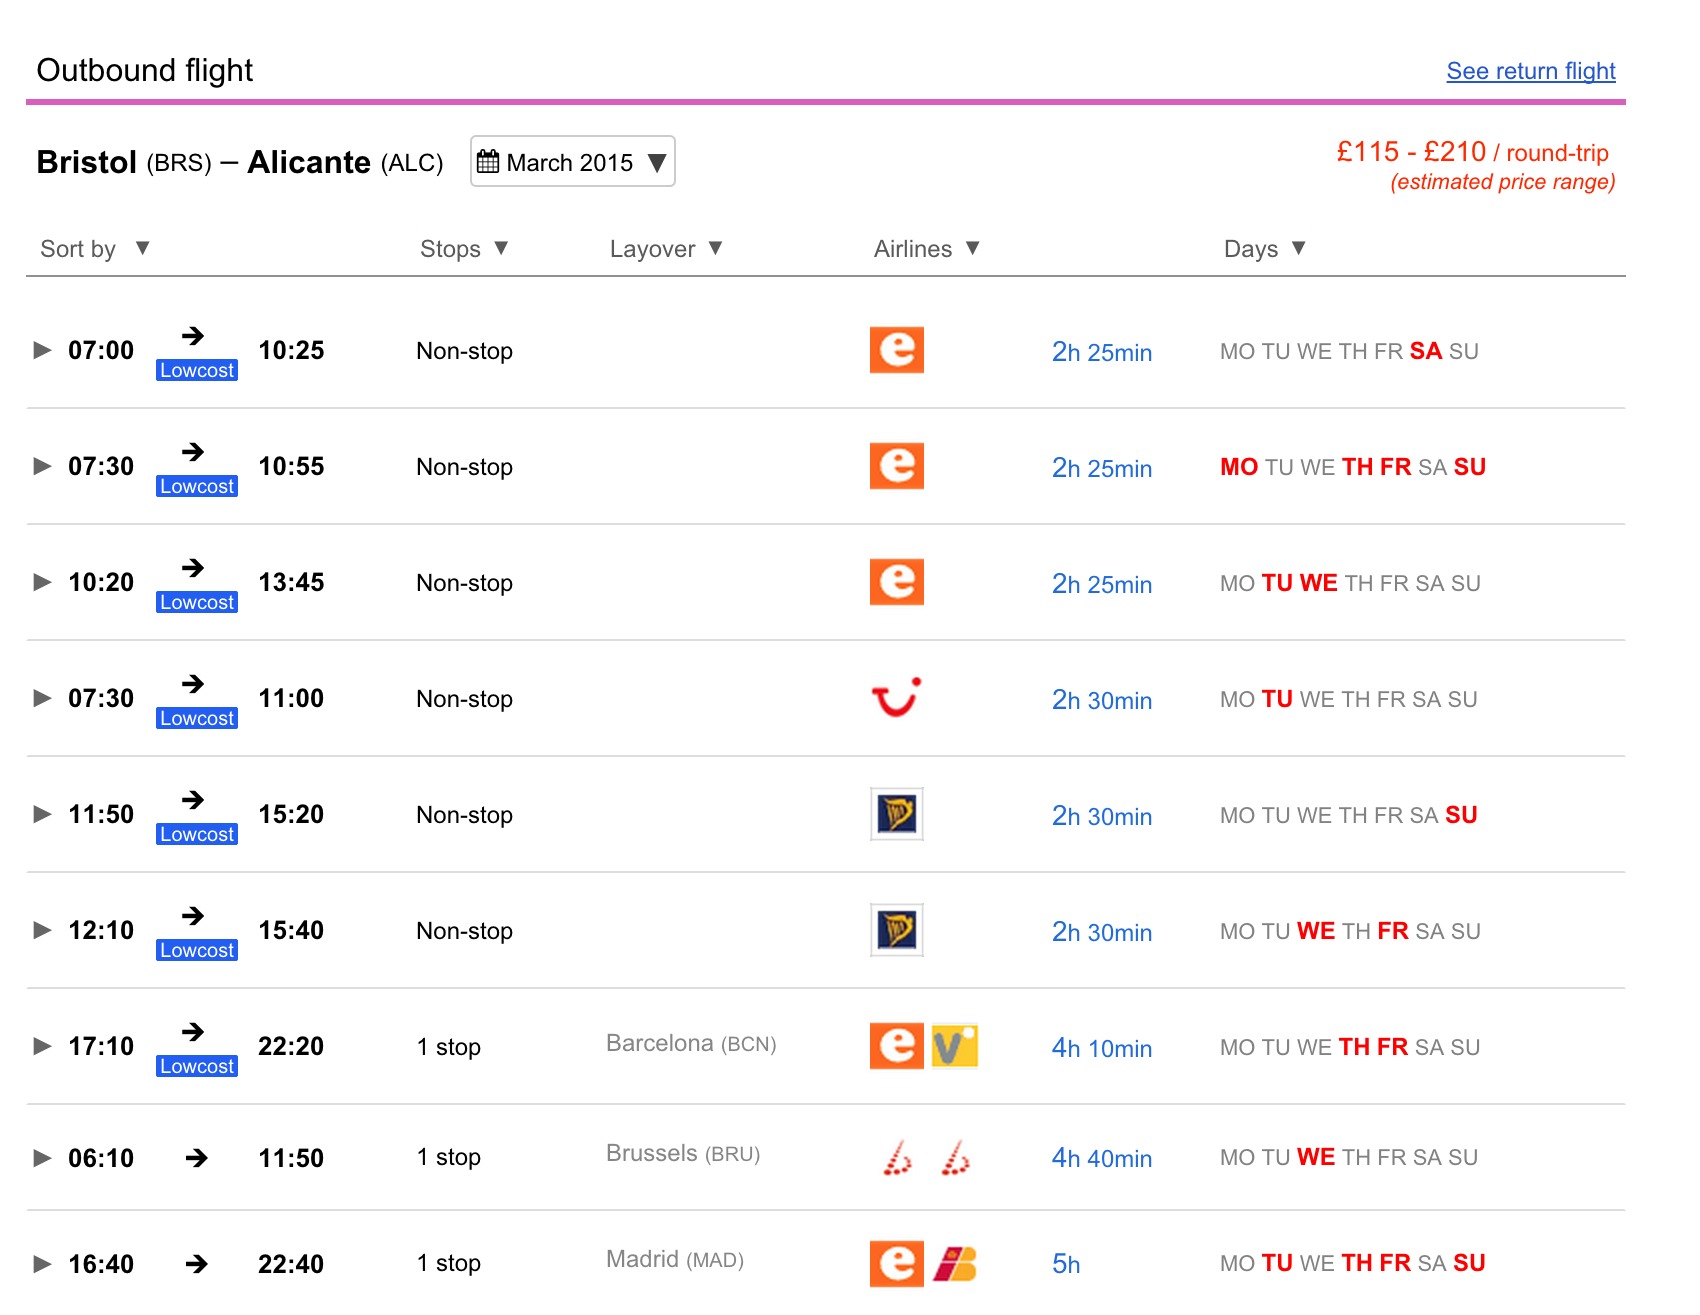The height and width of the screenshot is (1315, 1700).
Task: Click the 2h 30min duration on TUI flight
Action: 1101,700
